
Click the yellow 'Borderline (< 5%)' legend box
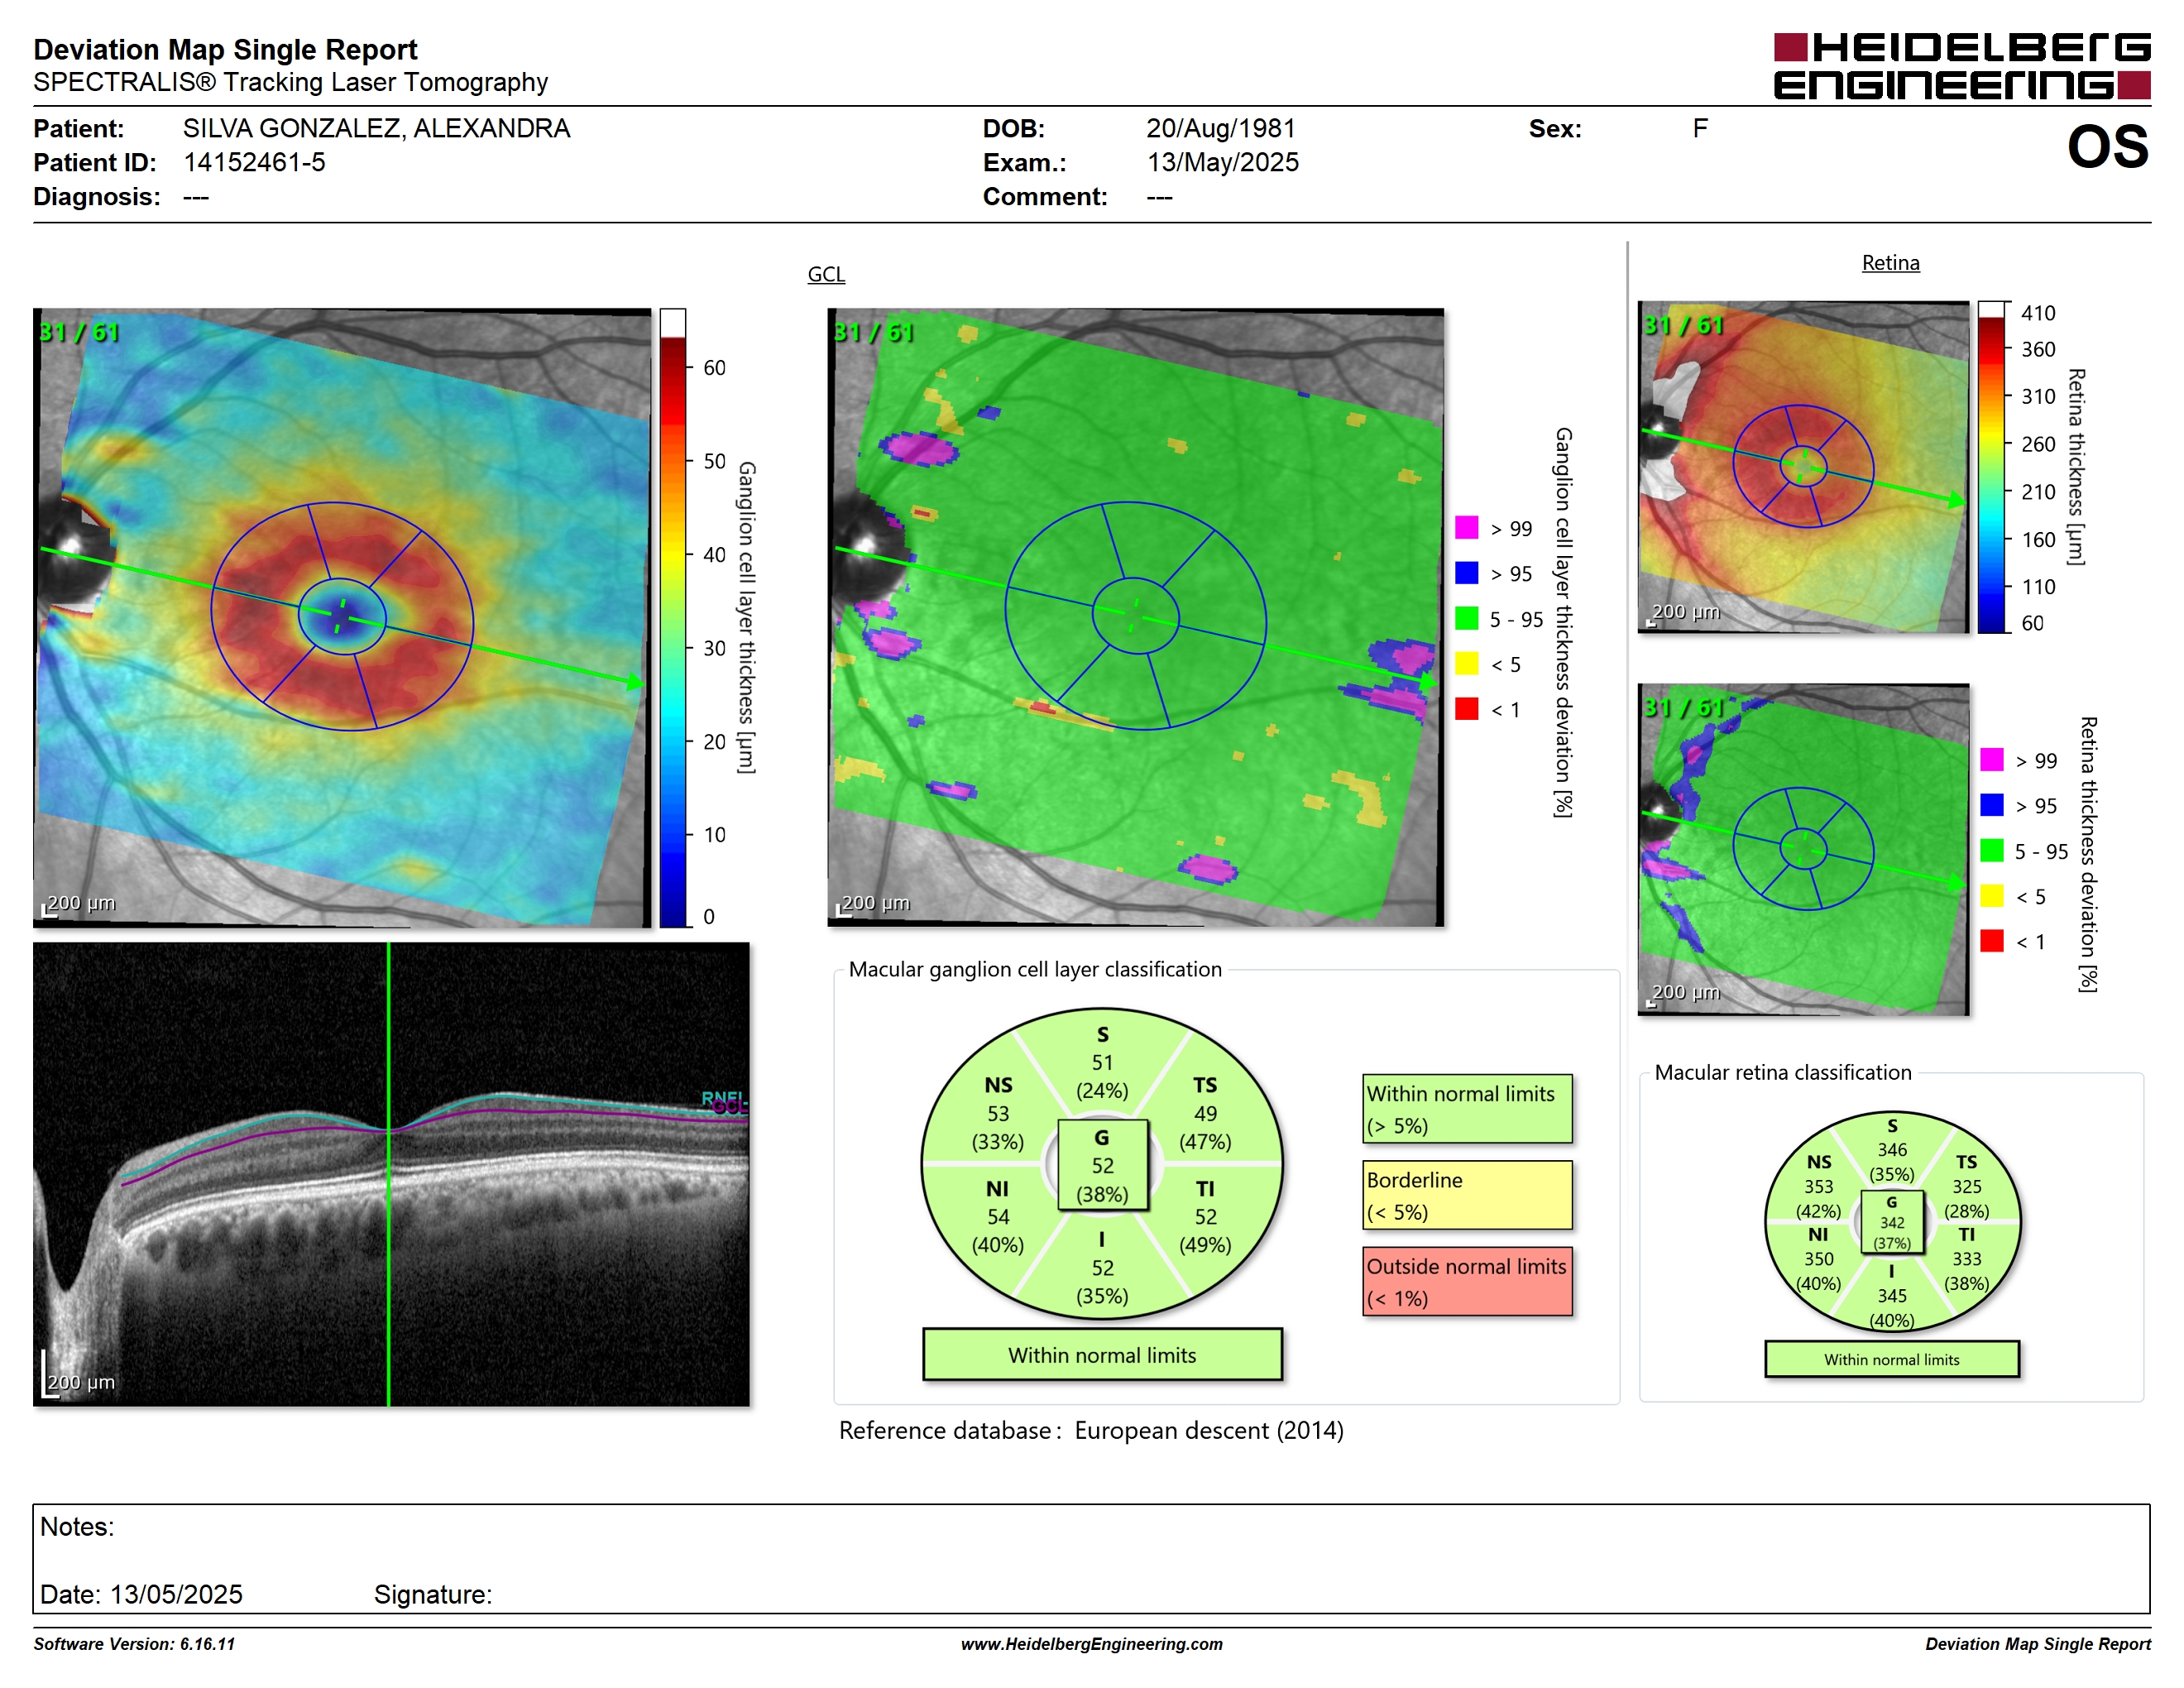[x=1467, y=1195]
